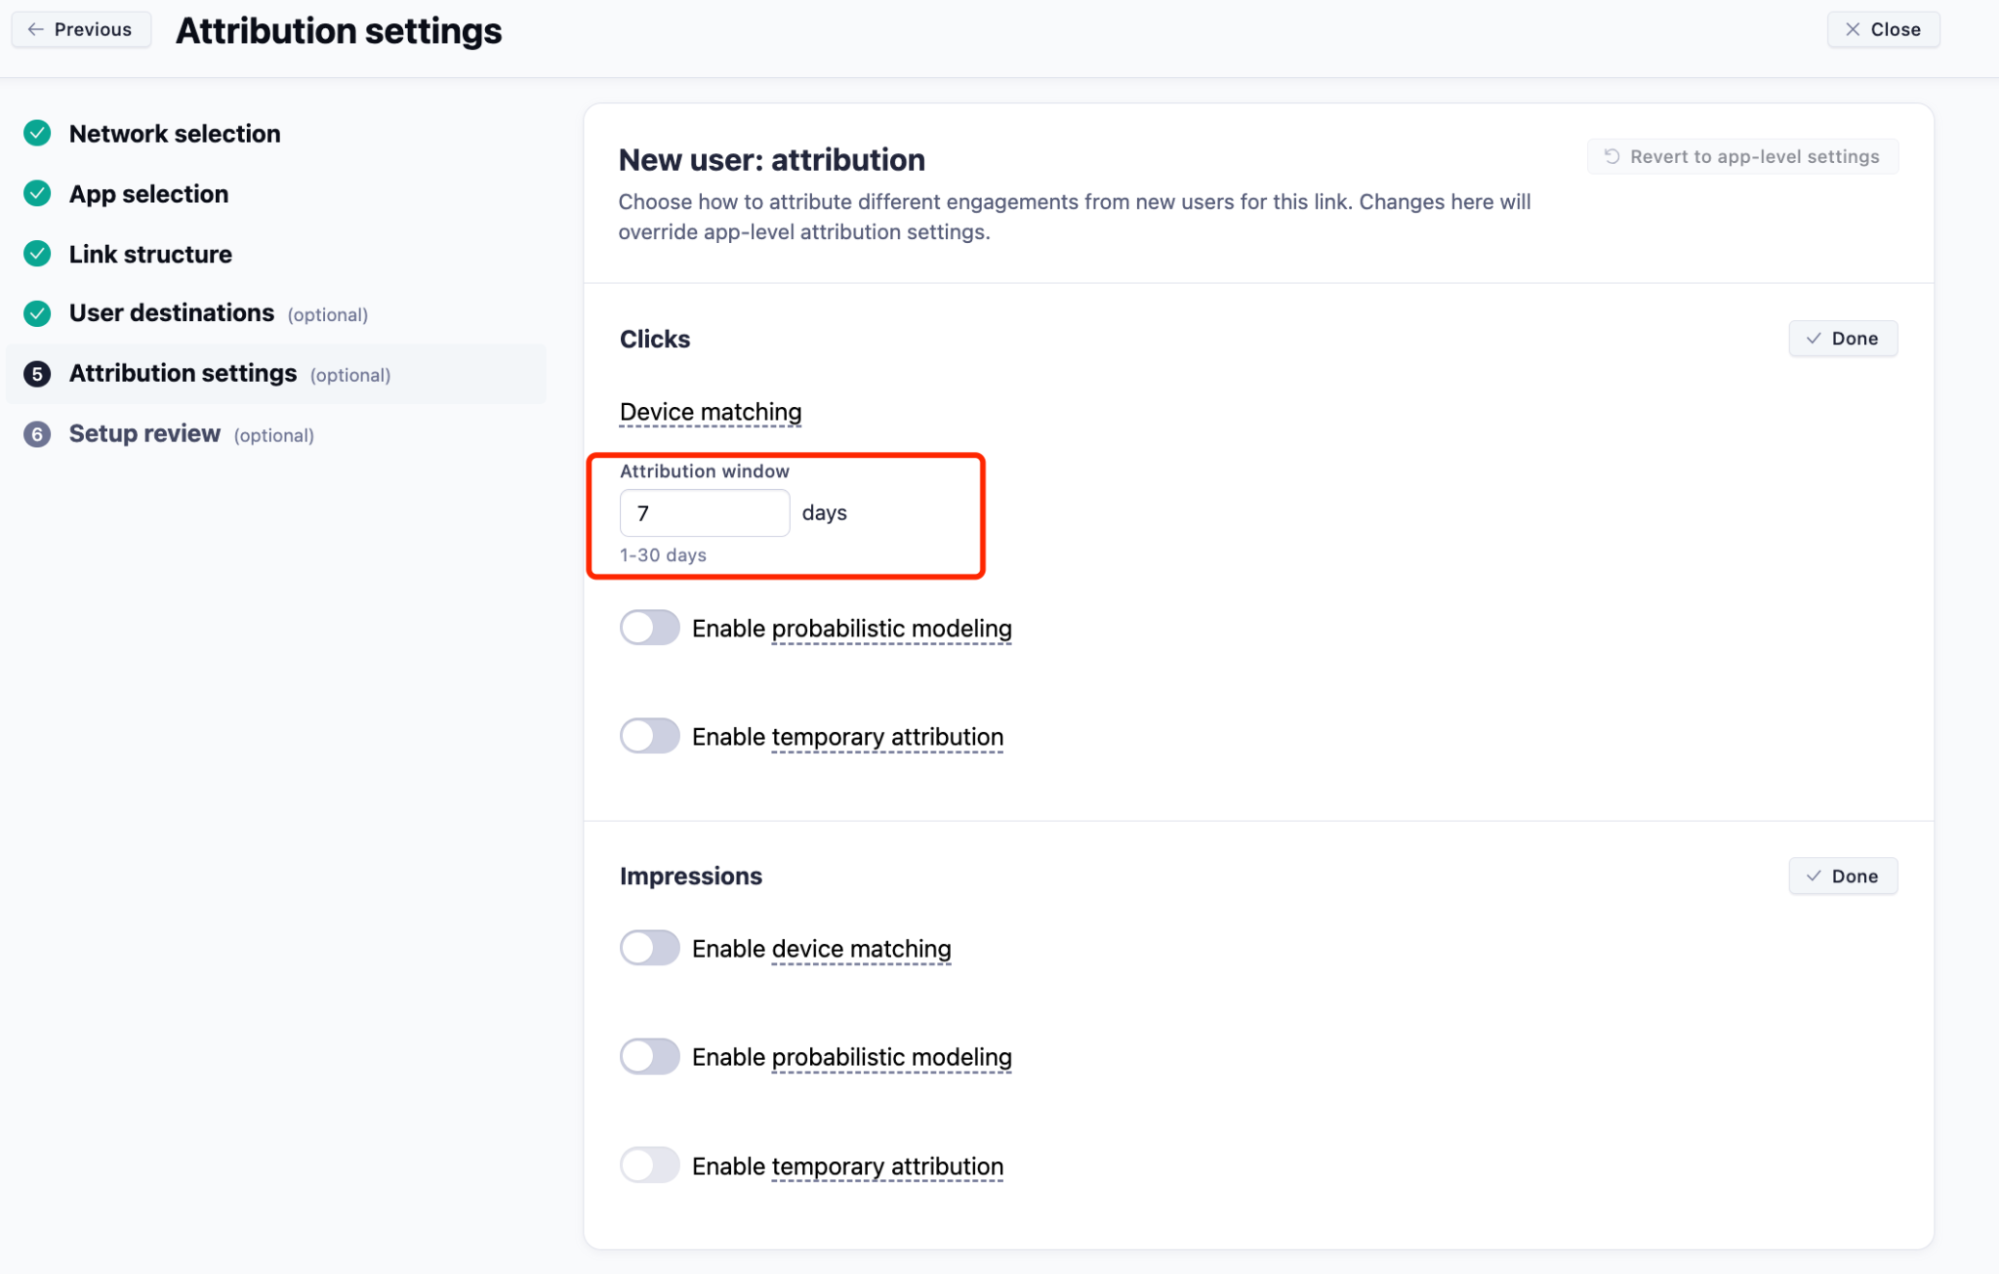Click the Link structure green checkmark icon
This screenshot has width=1999, height=1274.
coord(37,254)
